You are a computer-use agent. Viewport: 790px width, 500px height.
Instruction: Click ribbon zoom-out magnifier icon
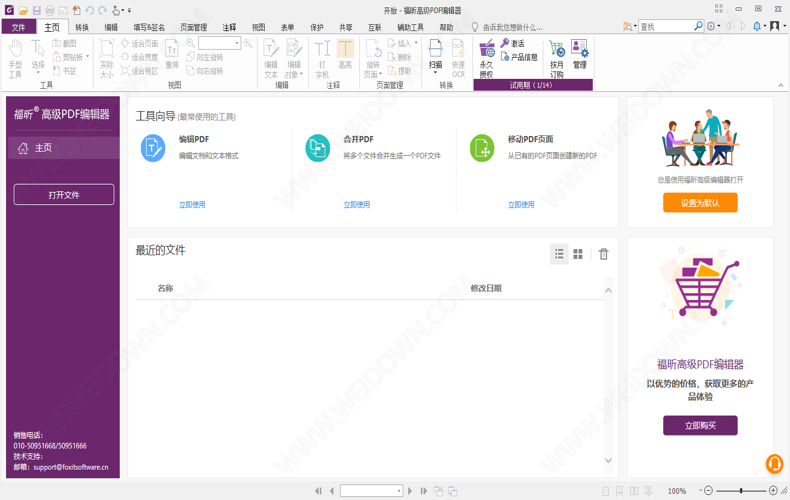tap(190, 43)
